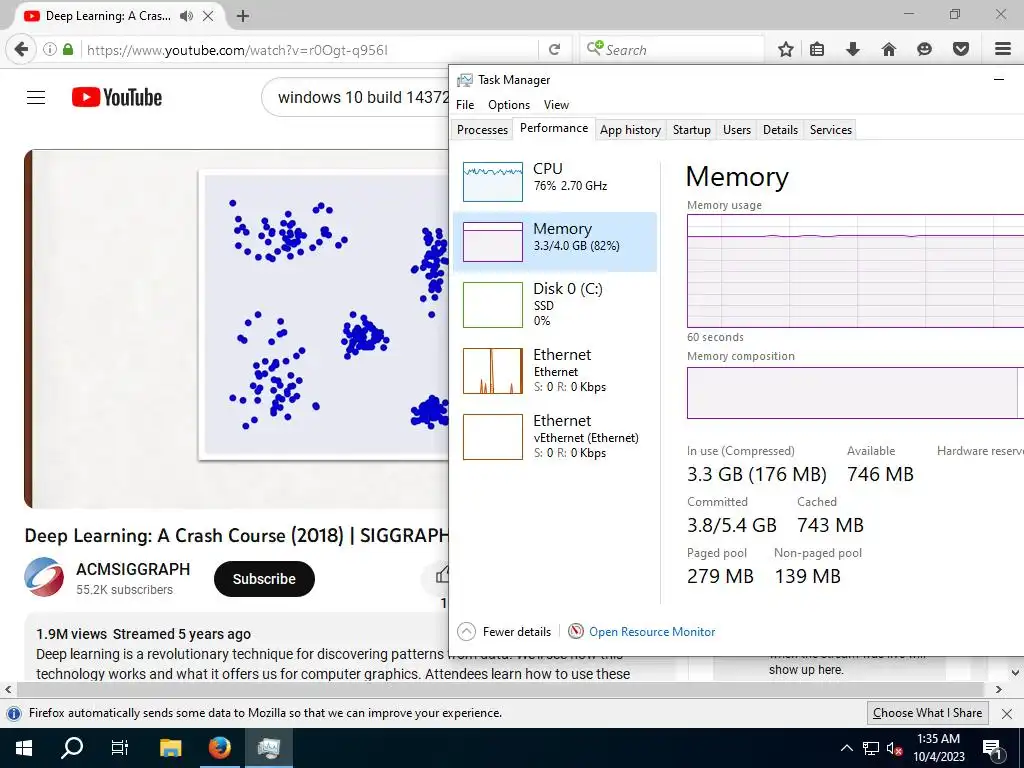Open a new Firefox tab
1024x768 pixels.
click(243, 16)
